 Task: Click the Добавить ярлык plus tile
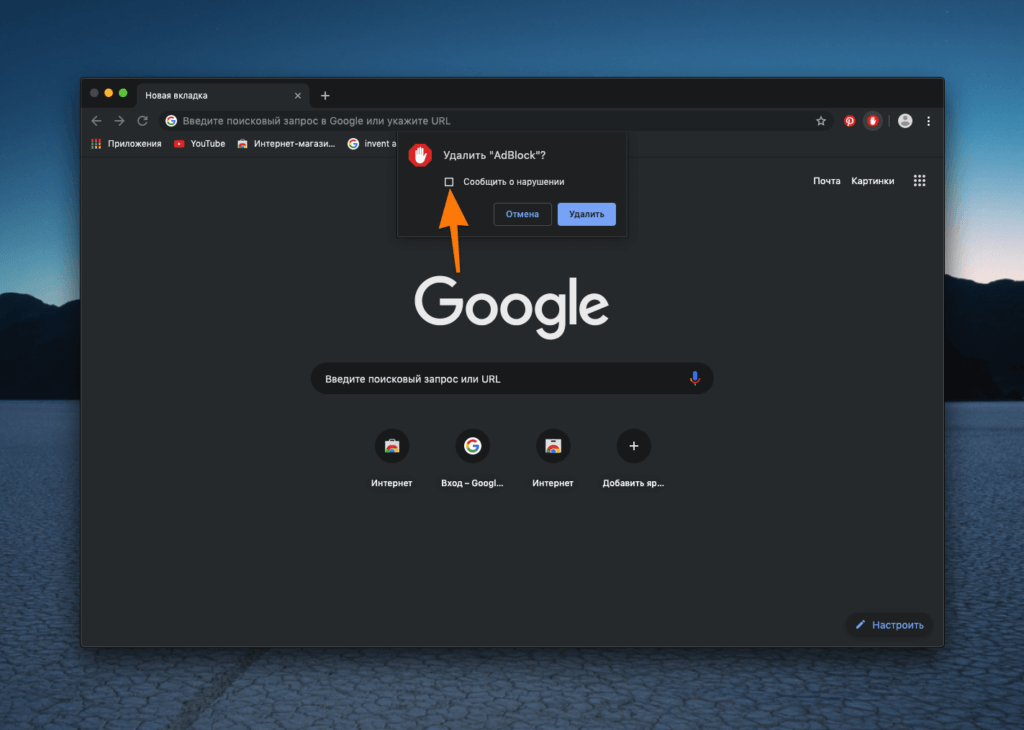tap(633, 458)
